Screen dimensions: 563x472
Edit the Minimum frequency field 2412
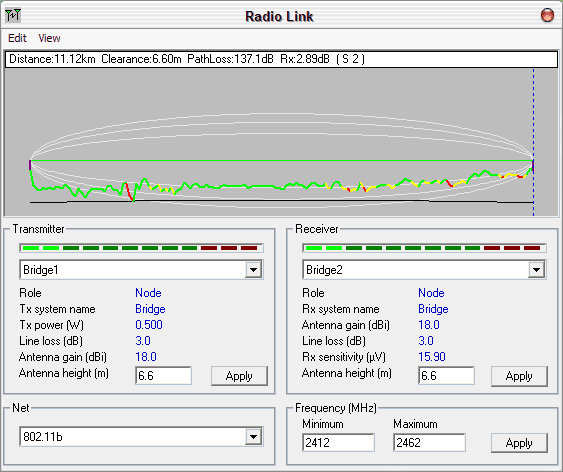coord(338,443)
